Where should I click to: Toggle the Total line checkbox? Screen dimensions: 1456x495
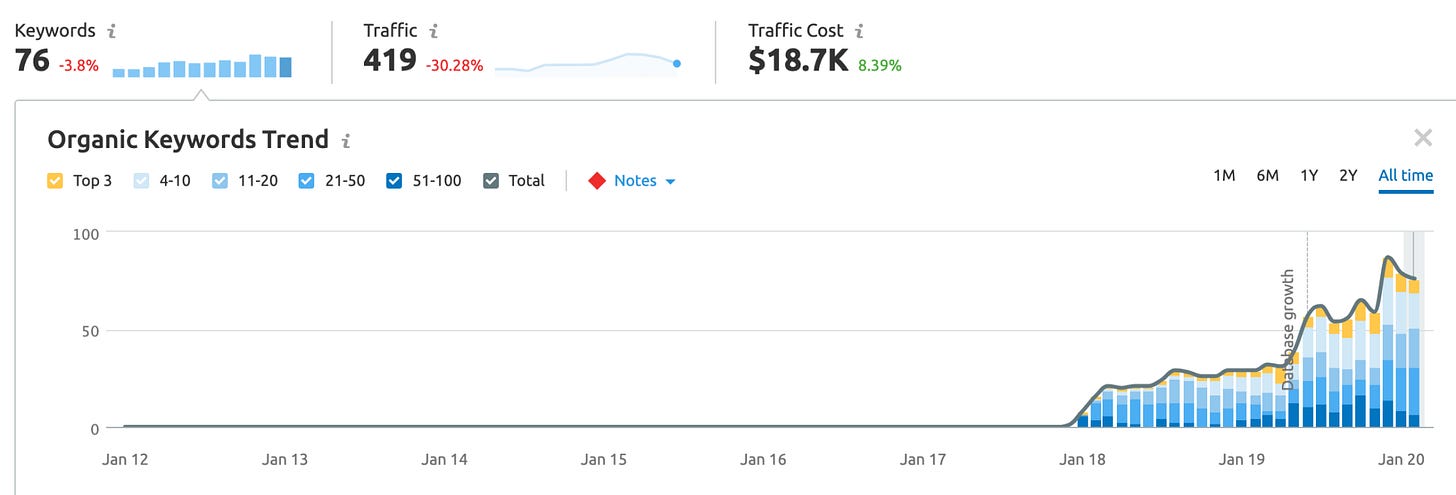tap(491, 181)
